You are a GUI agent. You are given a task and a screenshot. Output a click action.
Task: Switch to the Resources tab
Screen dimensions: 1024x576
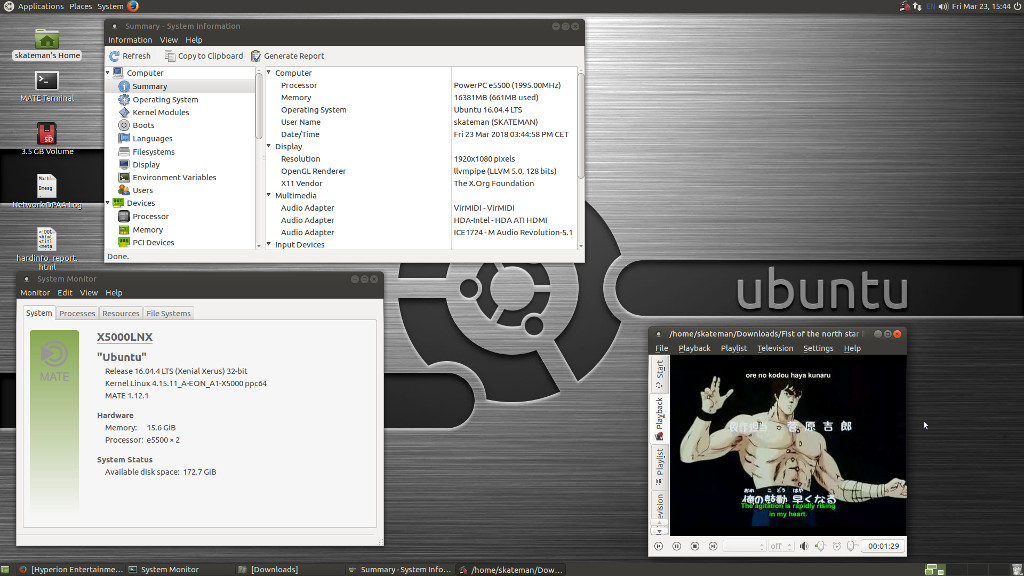(121, 313)
